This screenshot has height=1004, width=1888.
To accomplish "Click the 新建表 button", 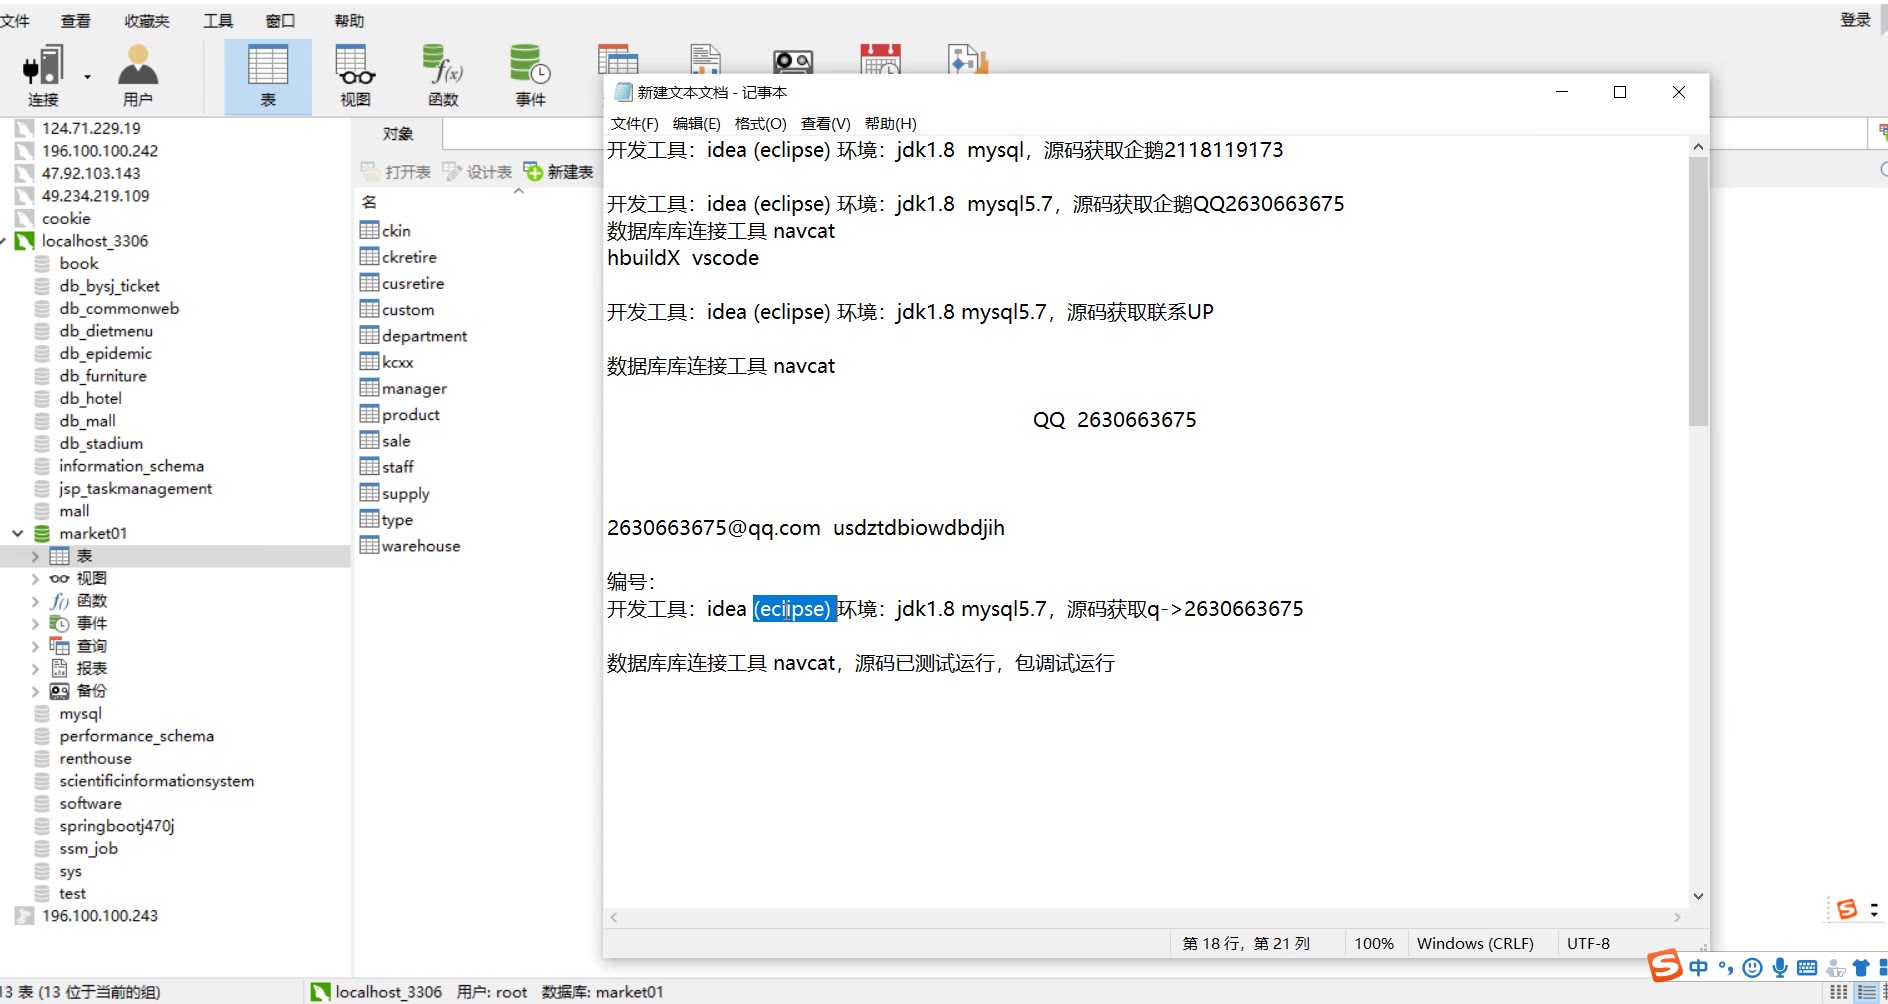I will (x=559, y=172).
